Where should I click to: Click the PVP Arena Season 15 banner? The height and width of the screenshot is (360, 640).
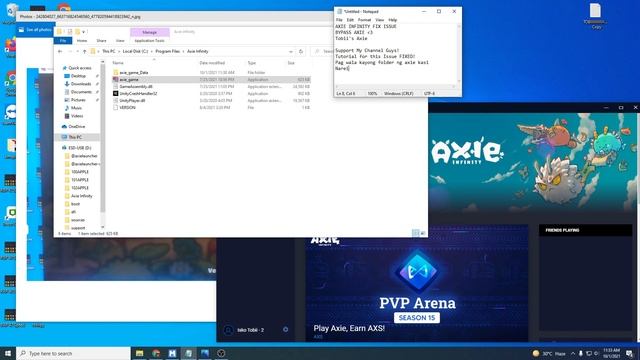[417, 283]
